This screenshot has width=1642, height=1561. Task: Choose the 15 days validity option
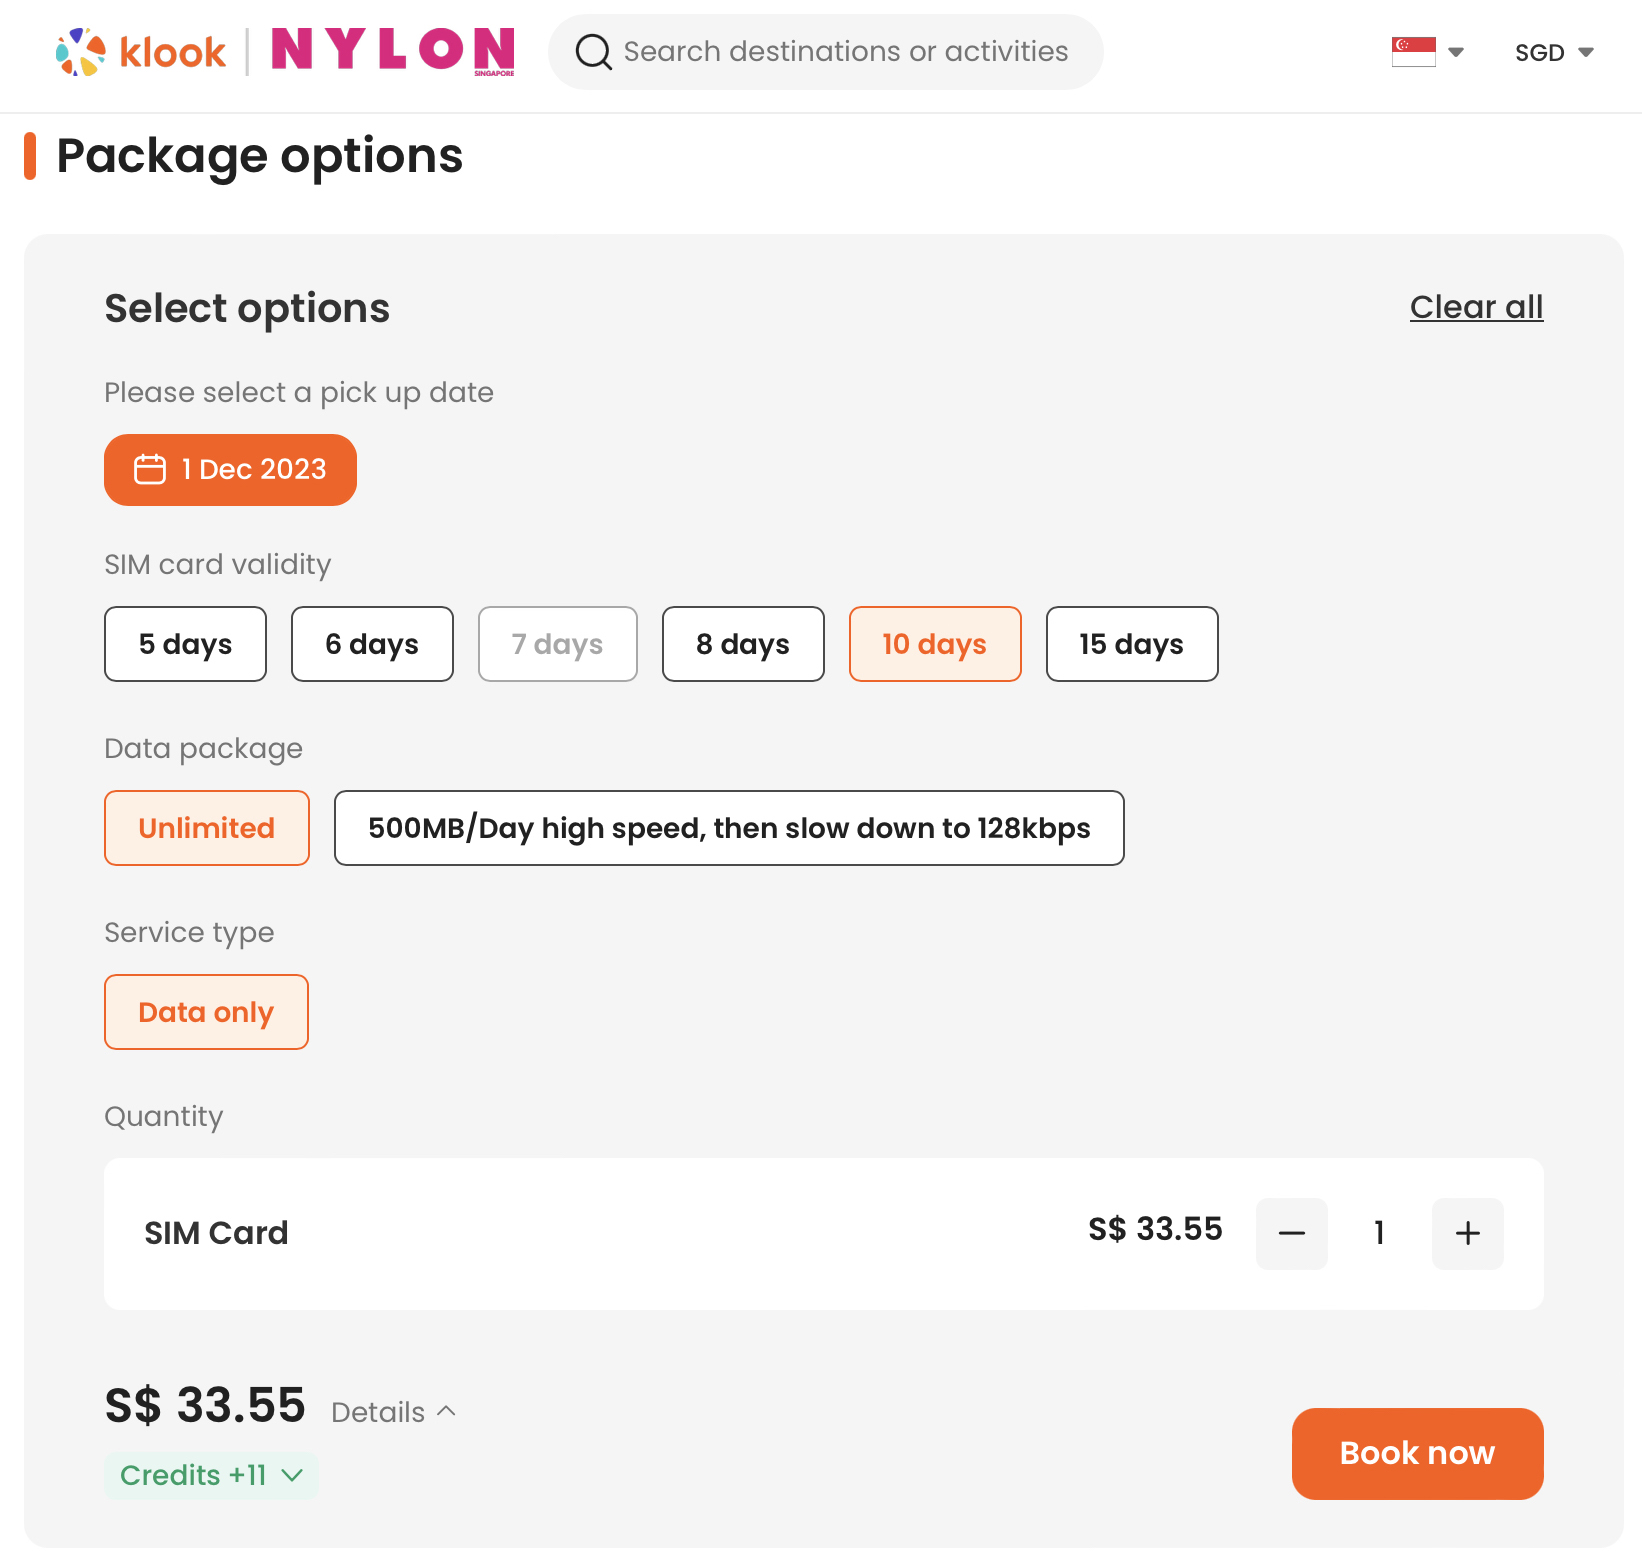pos(1131,644)
